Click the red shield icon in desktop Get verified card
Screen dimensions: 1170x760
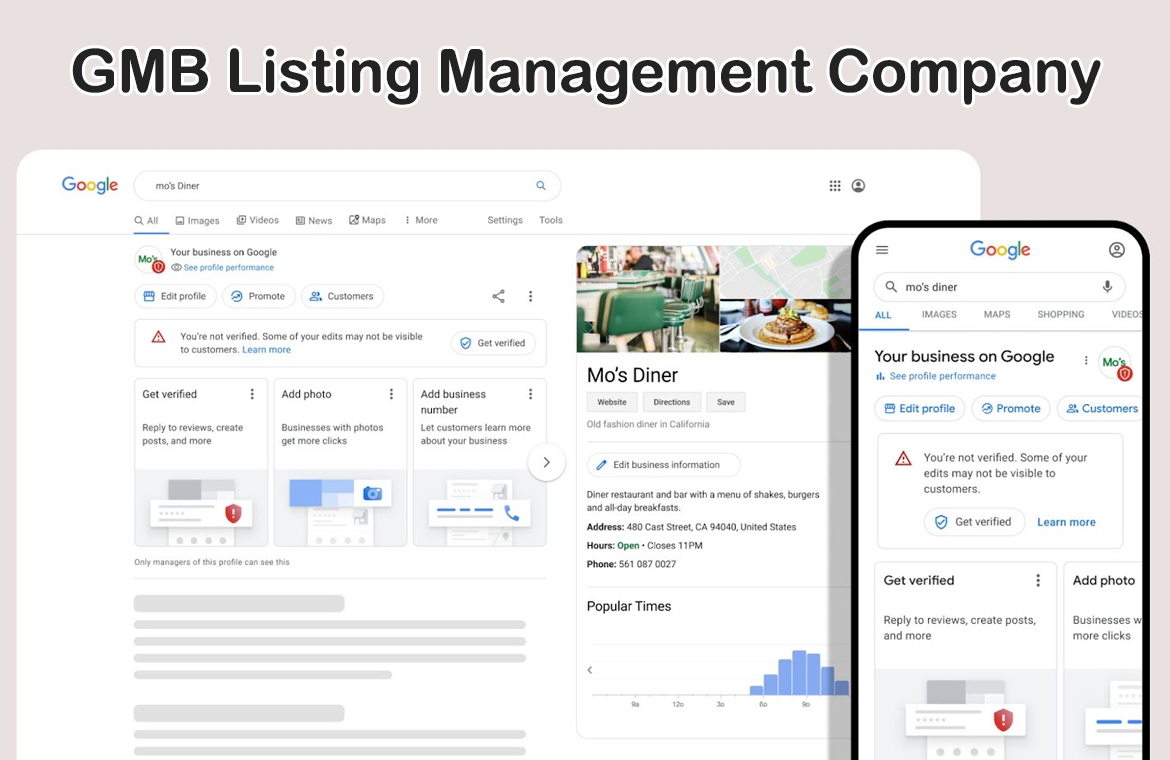point(234,513)
